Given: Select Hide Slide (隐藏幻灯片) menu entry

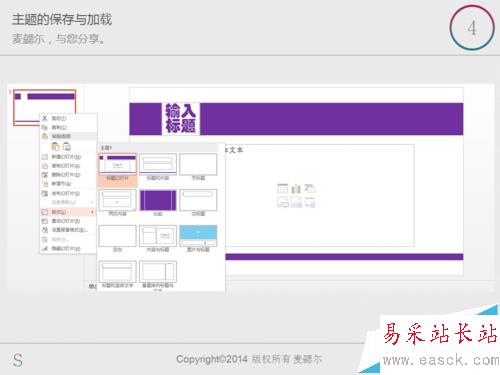Looking at the screenshot, I should (x=68, y=248).
